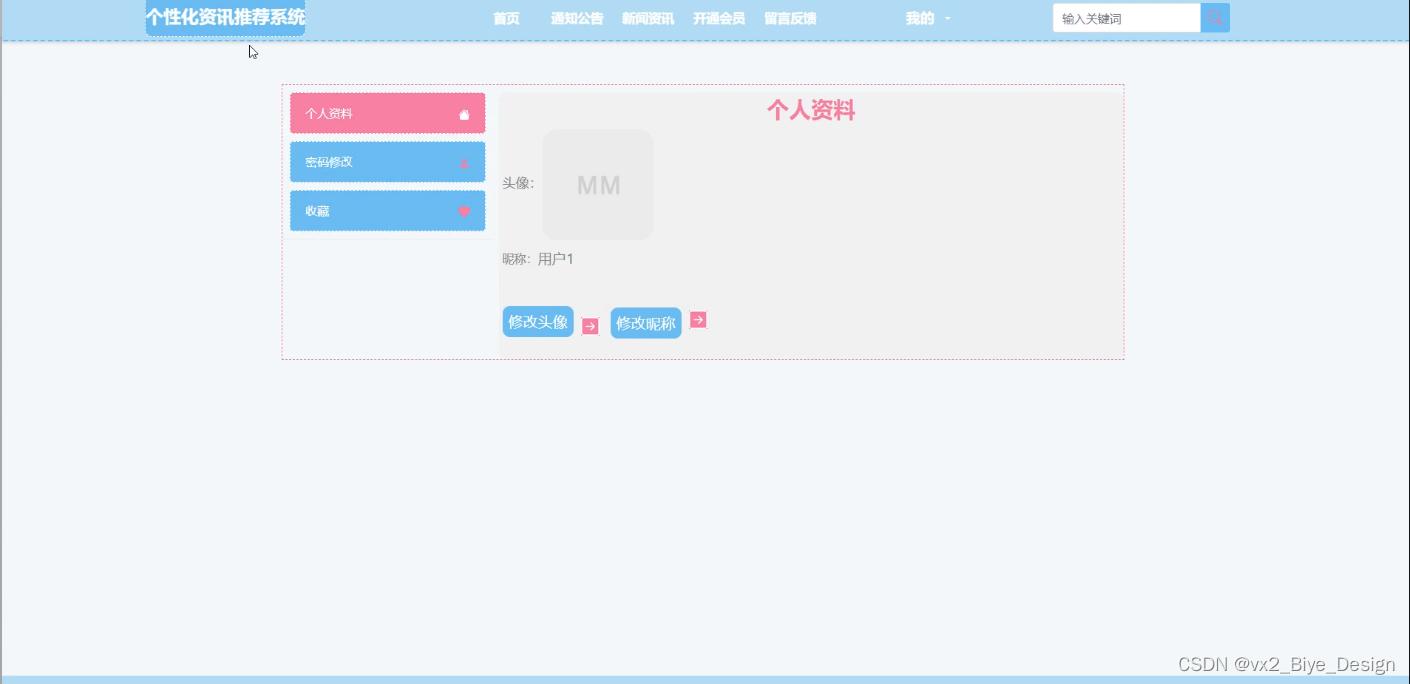The image size is (1410, 684).
Task: Switch to the 密码修改 sidebar tab
Action: [x=388, y=162]
